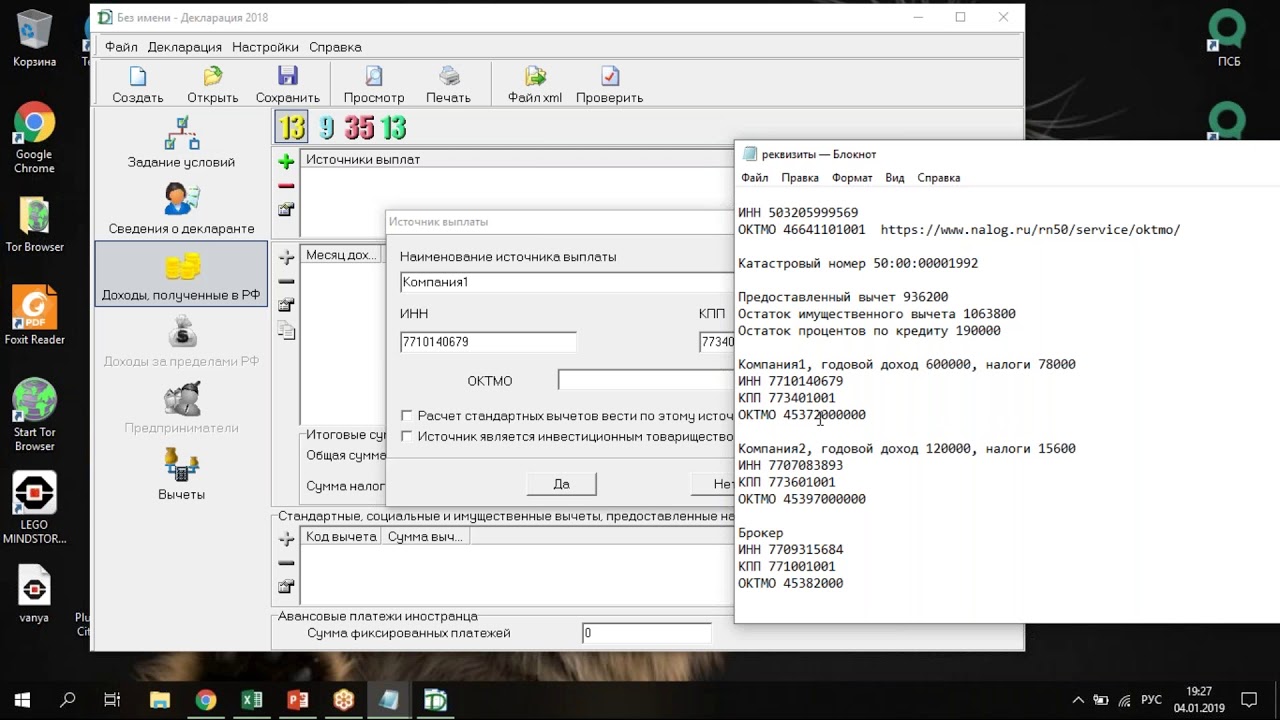Select the 35% tax rate icon
Viewport: 1280px width, 720px height.
359,128
